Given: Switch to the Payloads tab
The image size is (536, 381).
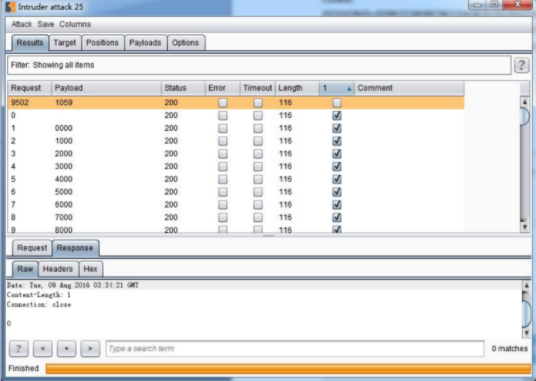Looking at the screenshot, I should pyautogui.click(x=145, y=43).
